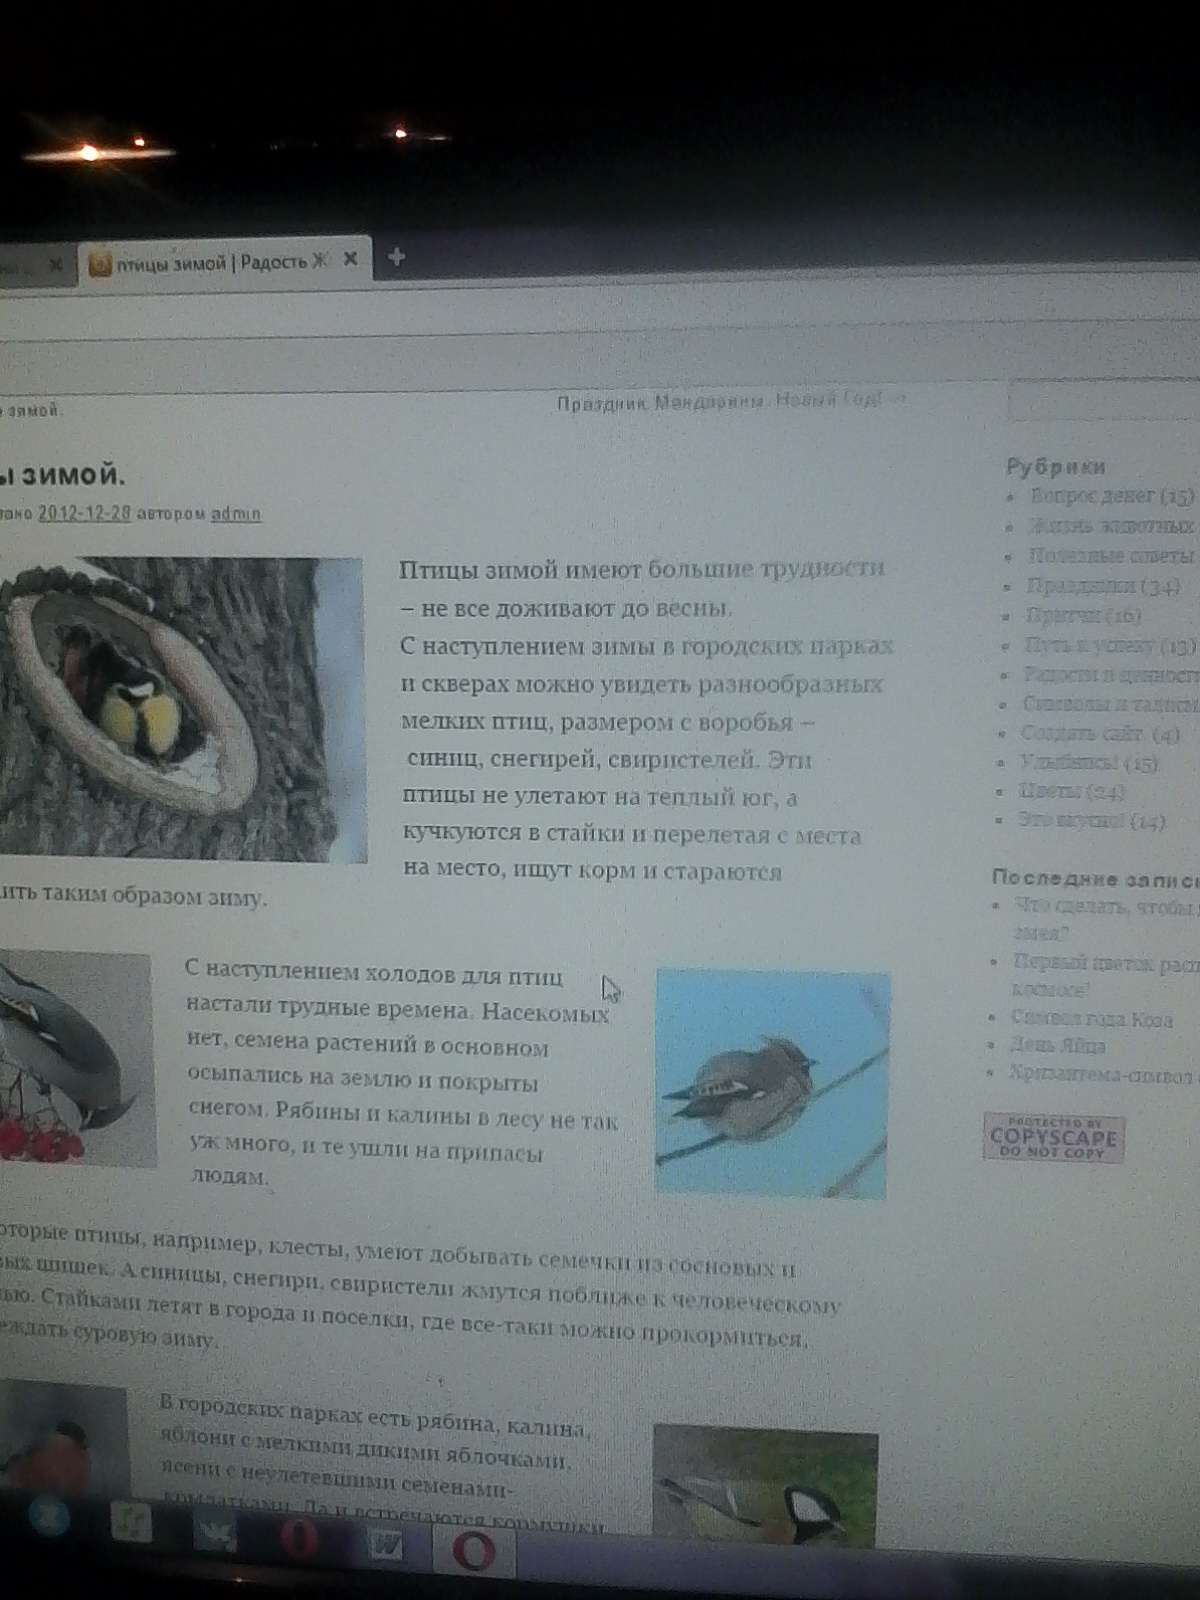Open the recent post 'День Яйца'
Image resolution: width=1200 pixels, height=1600 pixels.
click(1058, 1045)
